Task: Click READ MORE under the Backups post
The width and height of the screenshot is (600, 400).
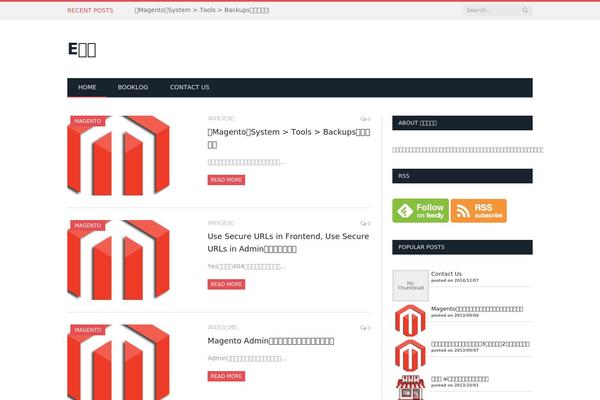Action: point(226,180)
